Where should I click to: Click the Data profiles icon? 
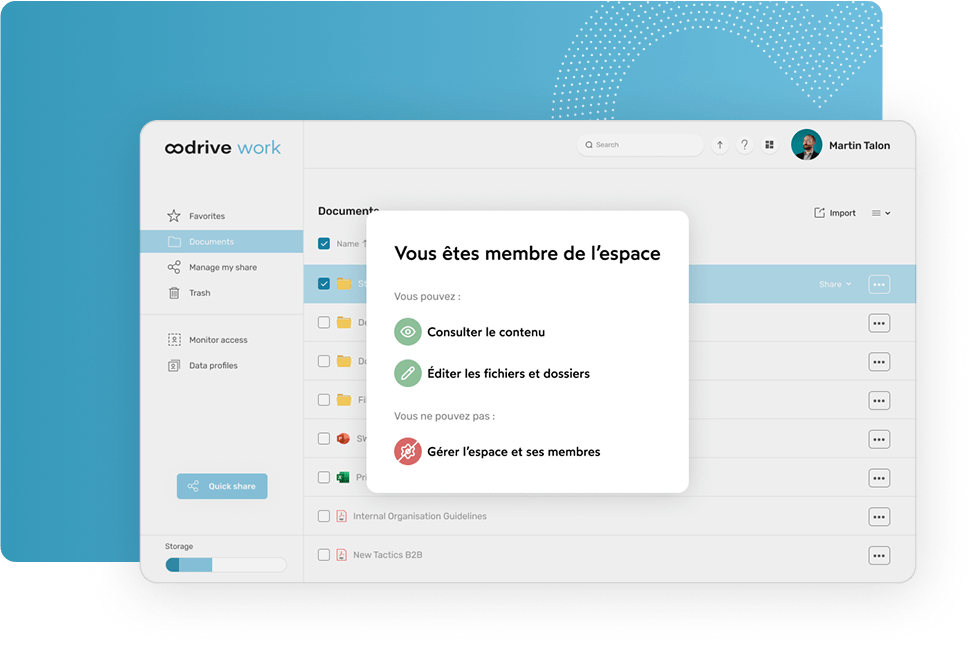[x=174, y=366]
